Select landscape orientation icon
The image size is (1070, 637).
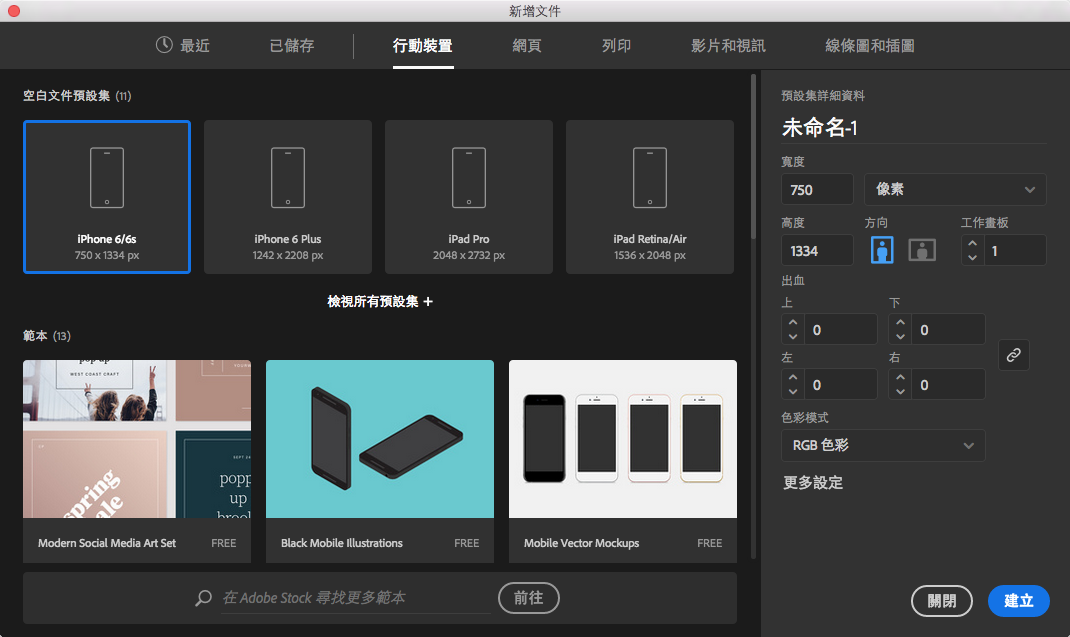921,250
